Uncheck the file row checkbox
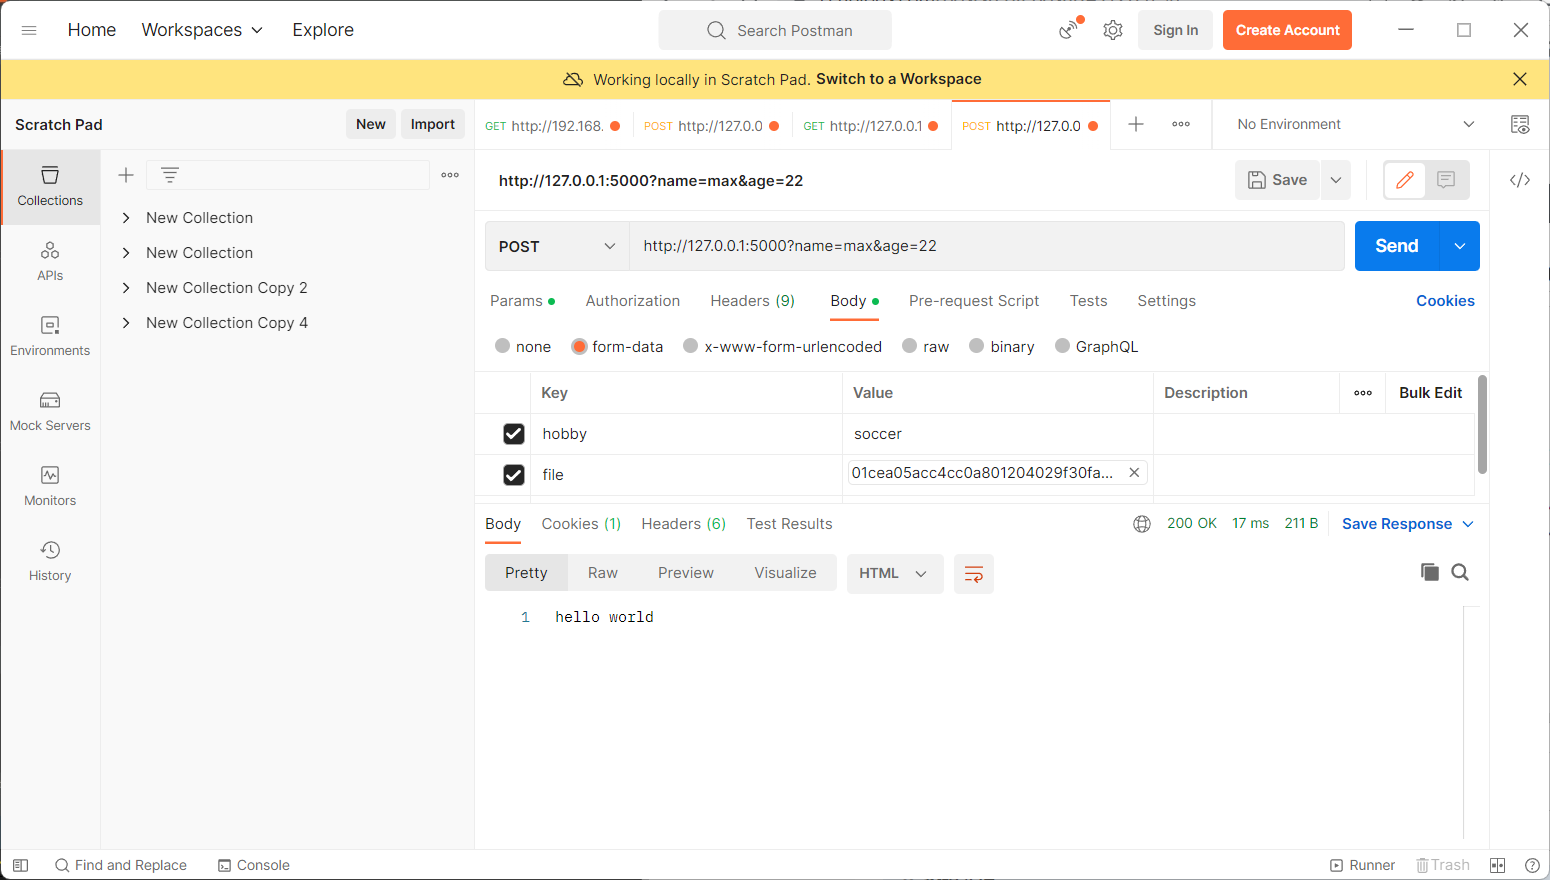The width and height of the screenshot is (1550, 880). pyautogui.click(x=514, y=475)
